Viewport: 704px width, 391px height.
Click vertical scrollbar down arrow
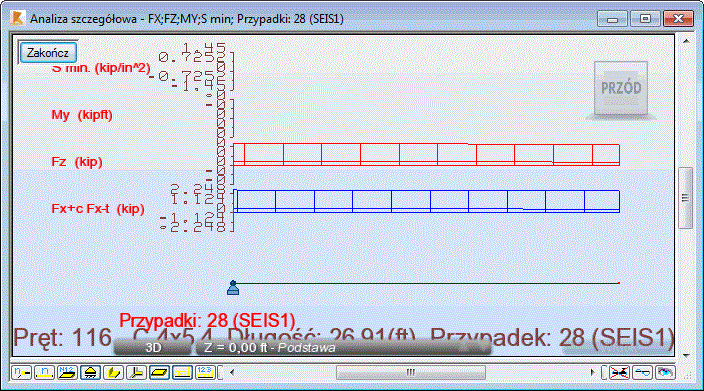coord(686,356)
